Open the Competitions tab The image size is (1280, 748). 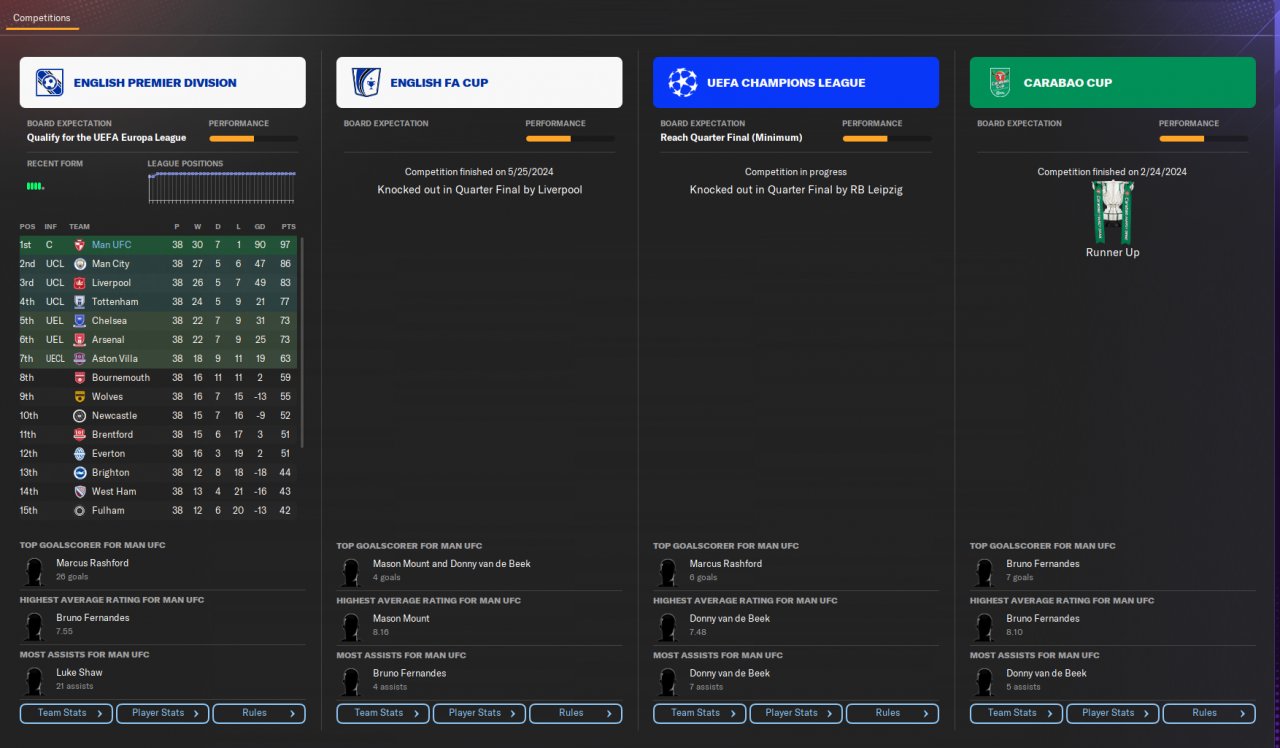(42, 18)
